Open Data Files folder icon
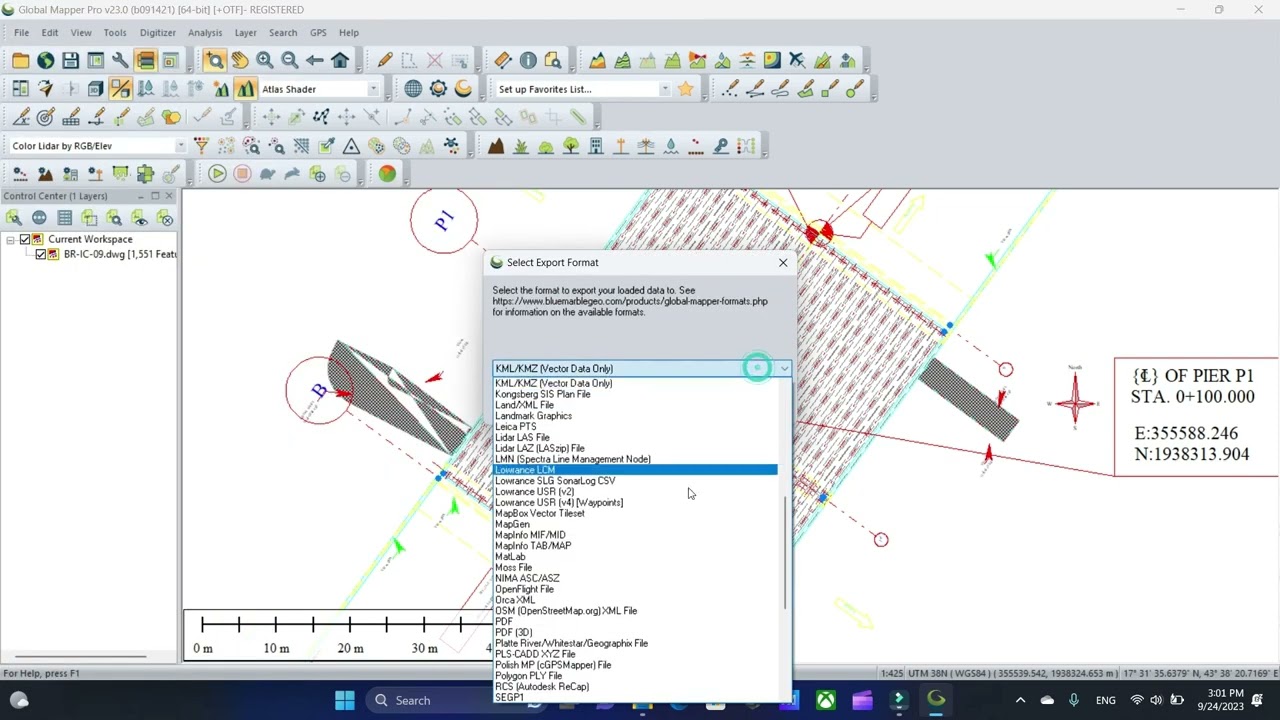Image resolution: width=1280 pixels, height=720 pixels. coord(21,61)
